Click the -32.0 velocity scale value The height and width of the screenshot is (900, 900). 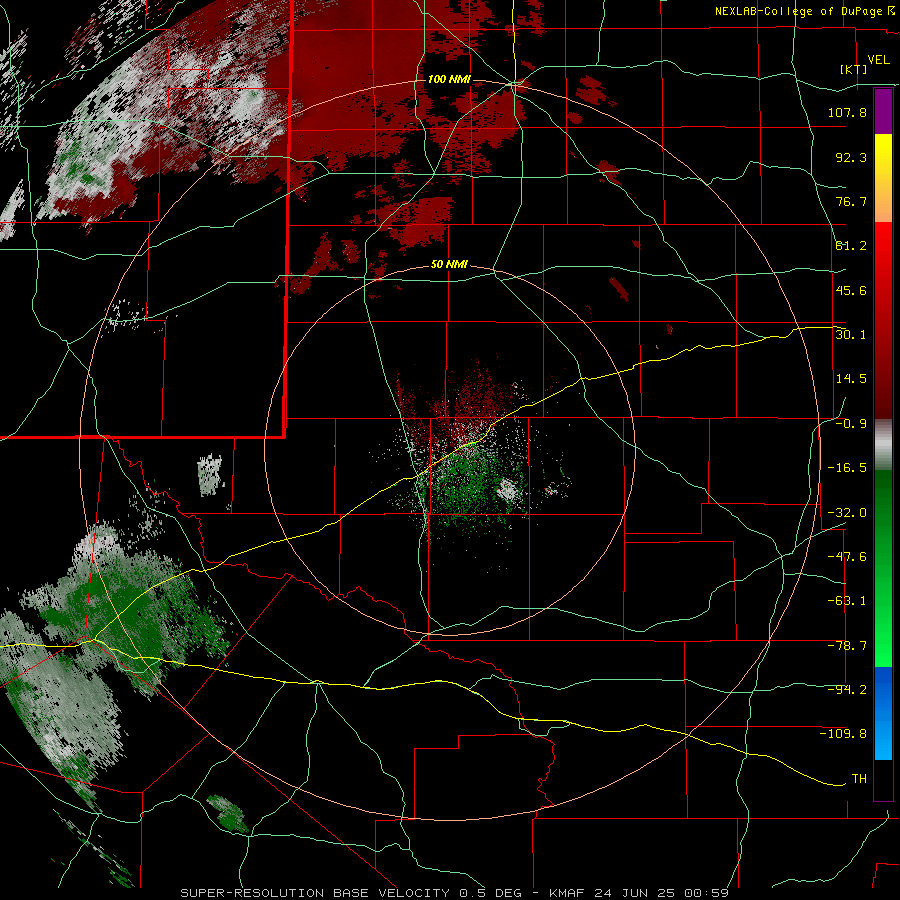847,513
